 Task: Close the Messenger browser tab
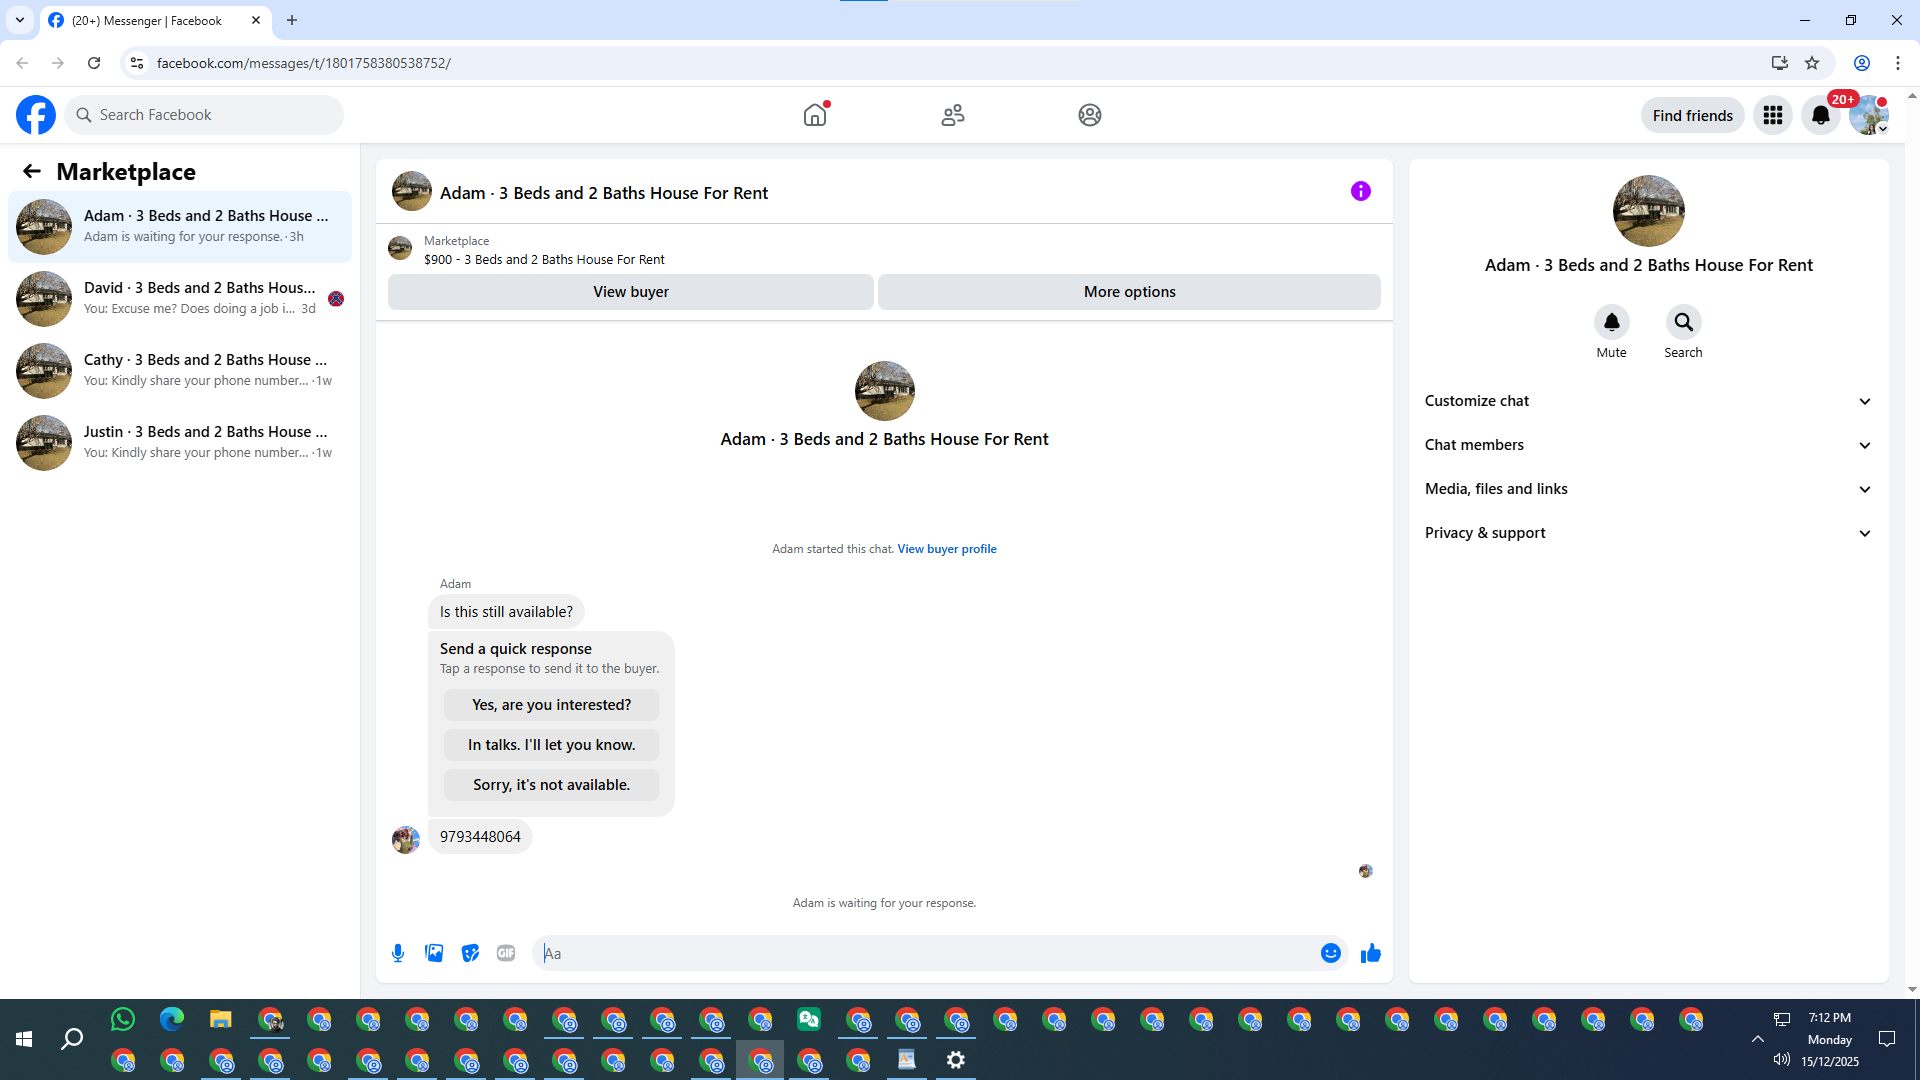click(x=256, y=20)
